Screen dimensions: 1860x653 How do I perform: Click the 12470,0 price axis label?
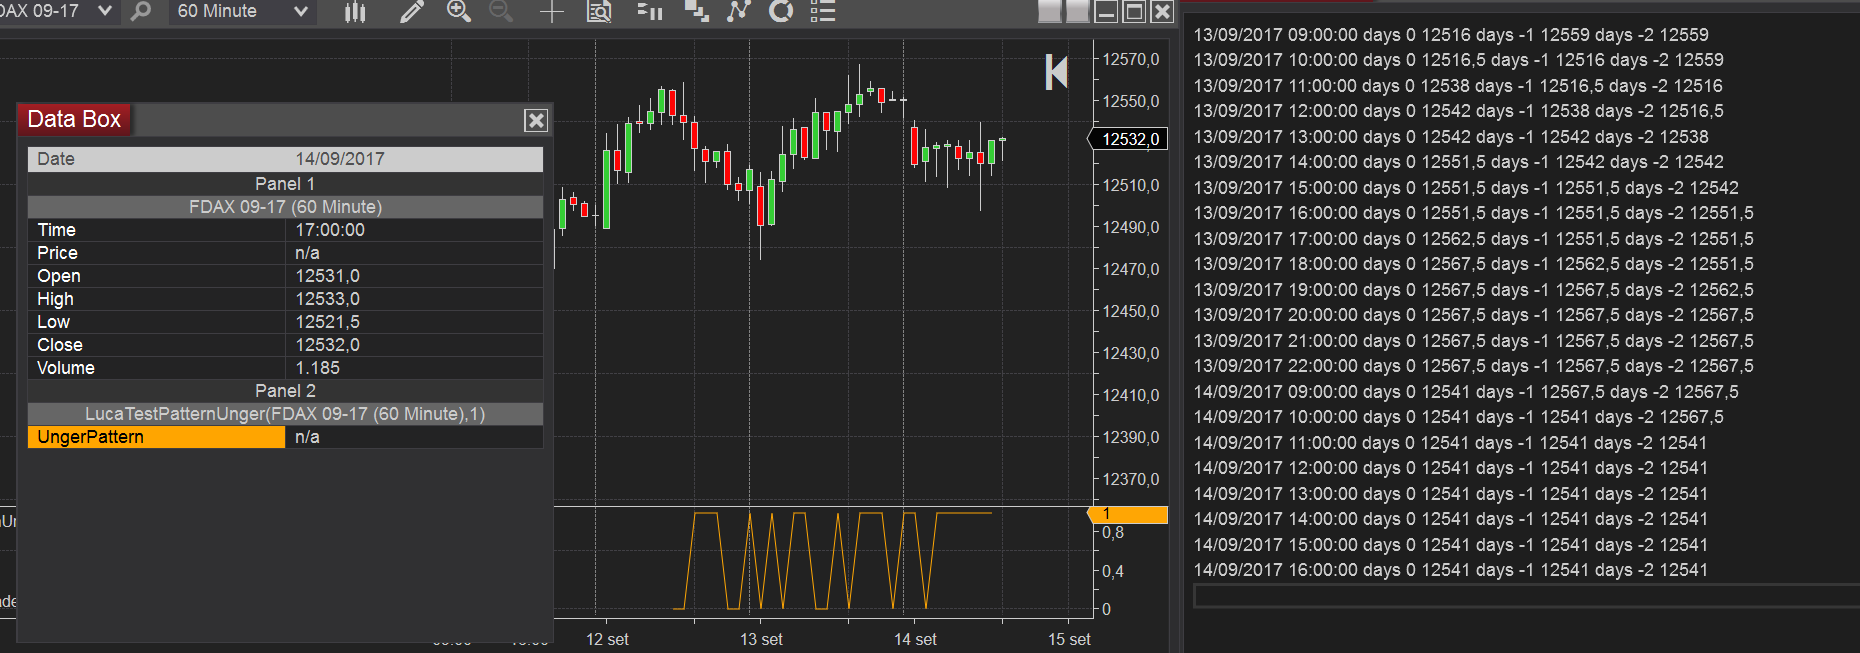point(1131,269)
